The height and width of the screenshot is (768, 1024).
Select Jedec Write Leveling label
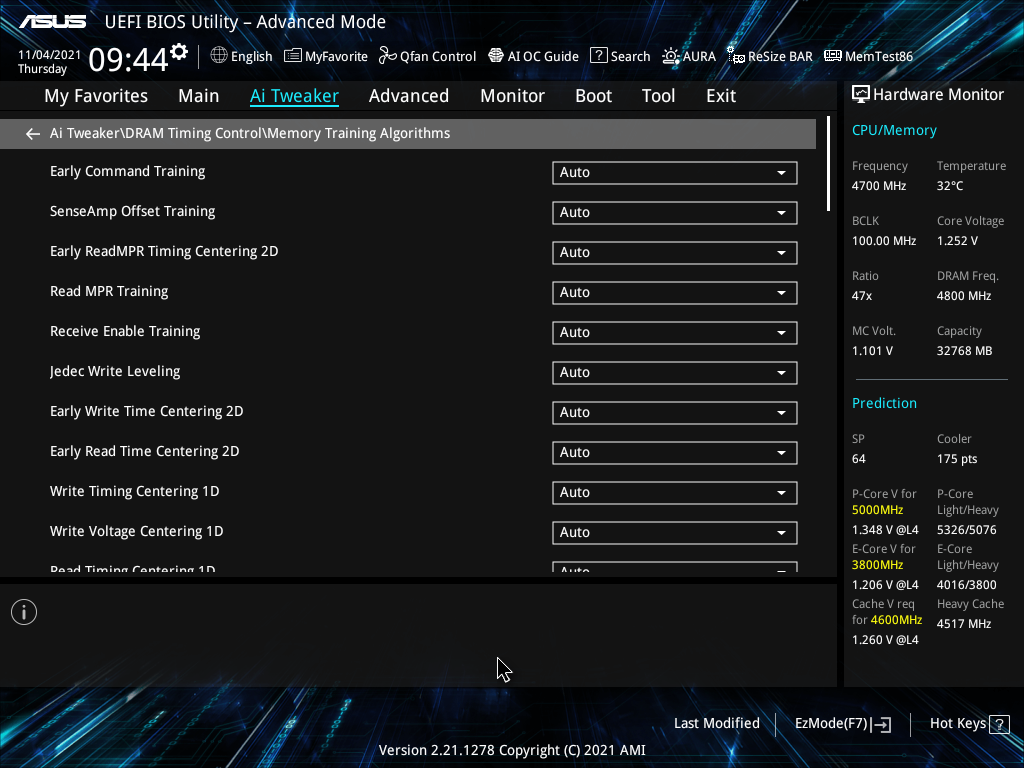tap(115, 372)
